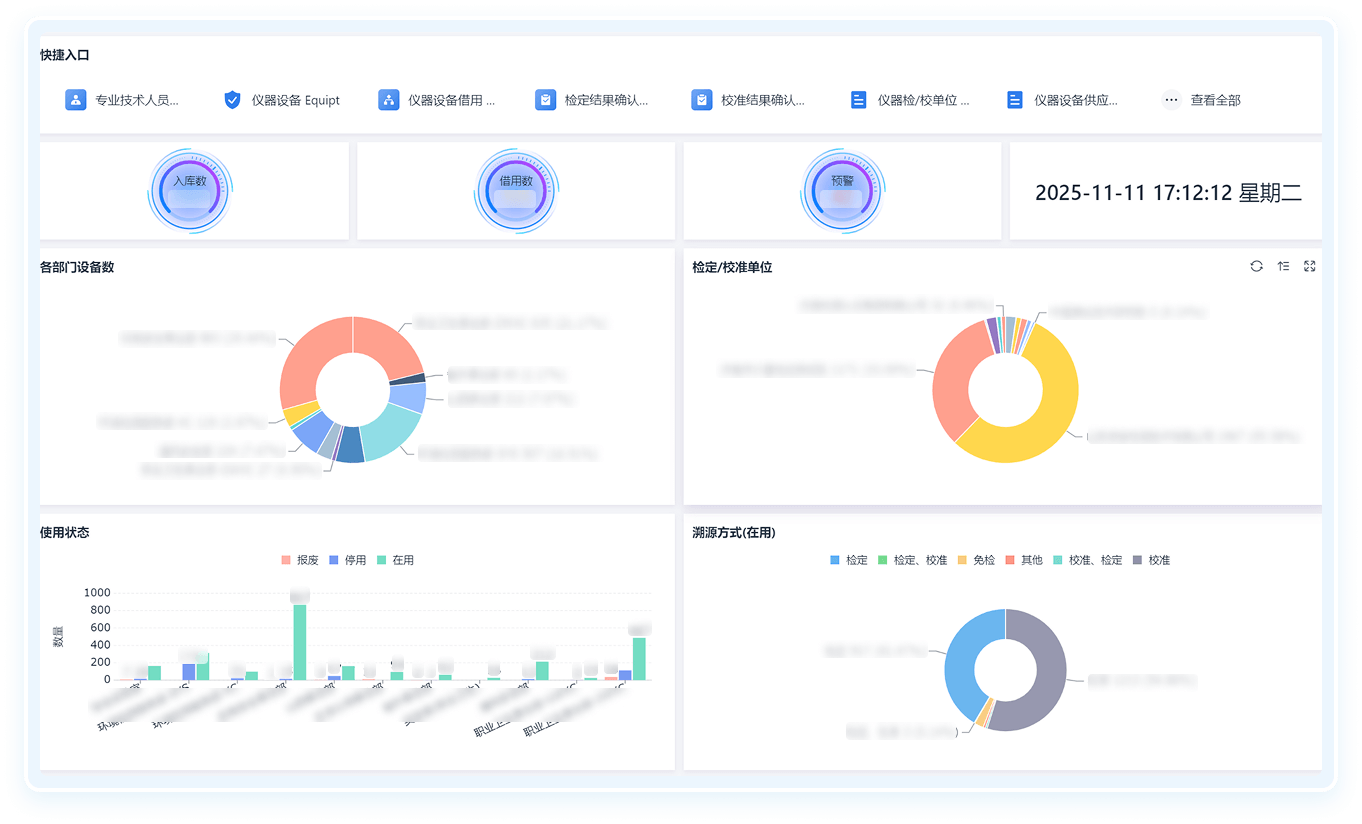The image size is (1362, 824).
Task: Hide the 检定 series in 溯源方式 legend
Action: pos(848,560)
